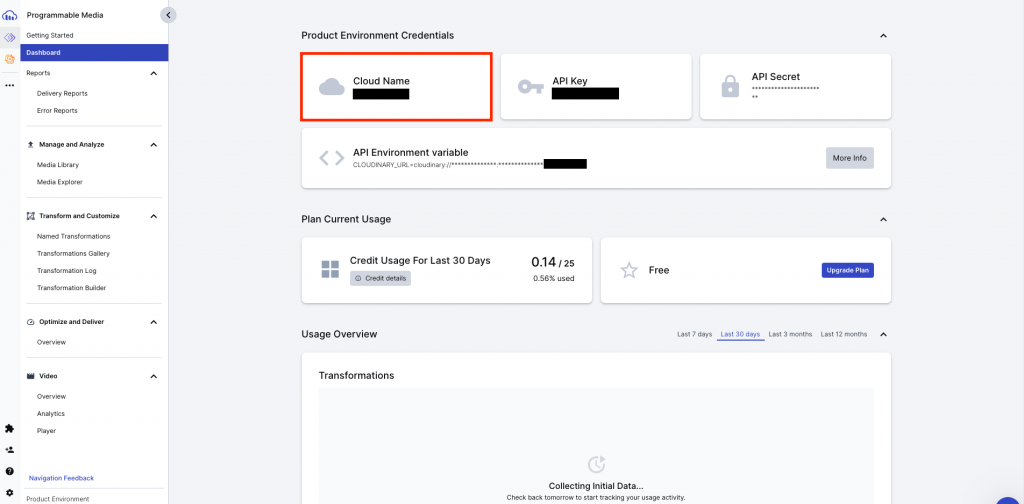The width and height of the screenshot is (1024, 504).
Task: Click the Optimize and Deliver gauge icon
Action: pos(31,322)
